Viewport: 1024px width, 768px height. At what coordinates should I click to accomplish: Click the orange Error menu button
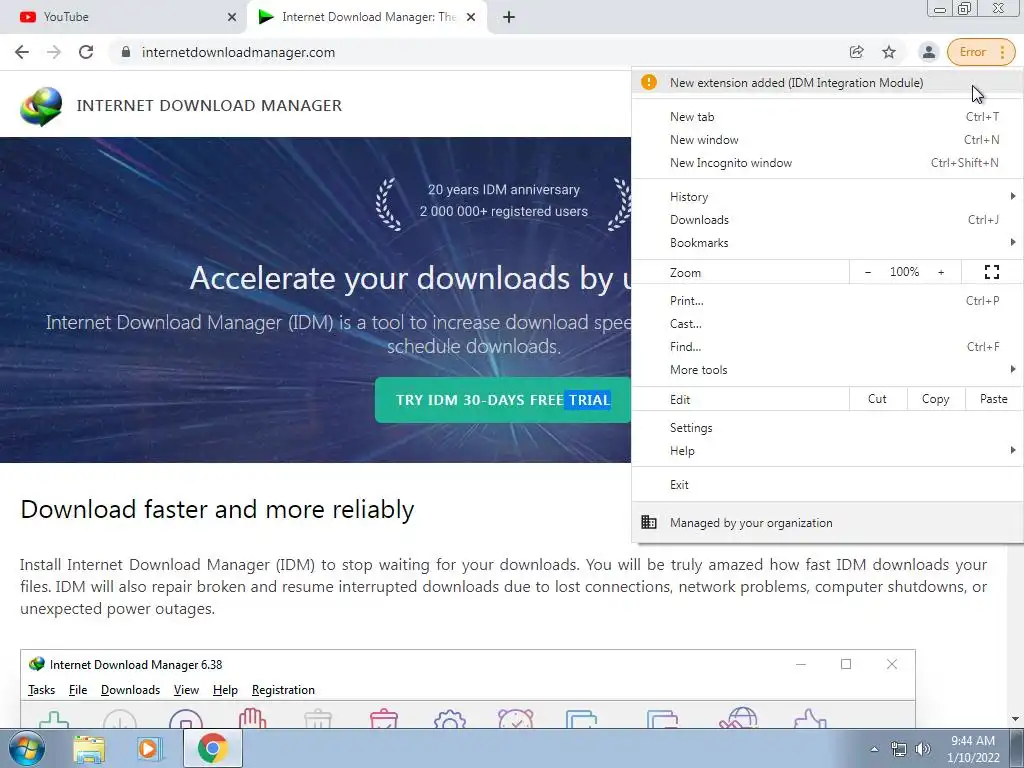(x=981, y=52)
